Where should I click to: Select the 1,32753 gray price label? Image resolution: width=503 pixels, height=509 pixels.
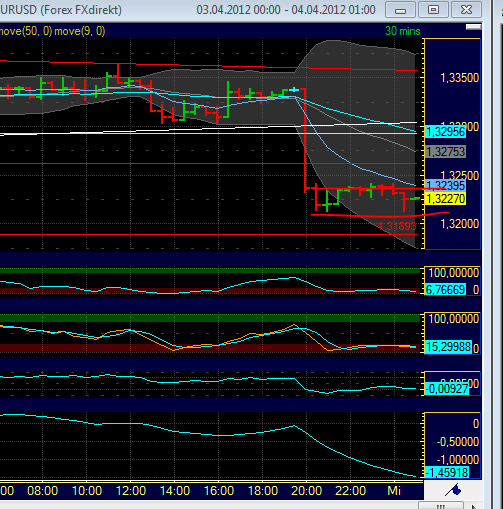point(445,152)
